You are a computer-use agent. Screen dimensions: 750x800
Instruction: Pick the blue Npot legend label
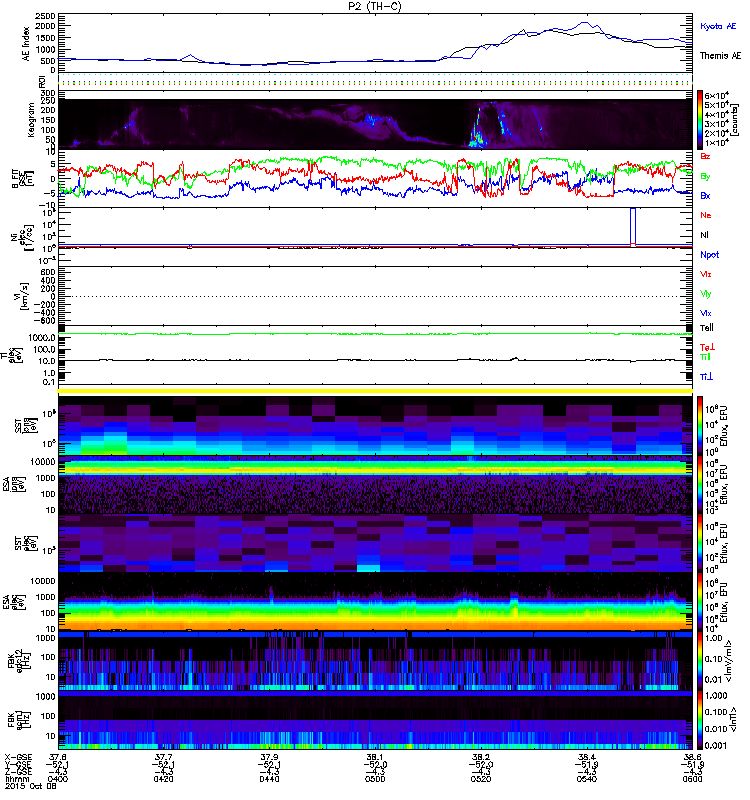(x=710, y=255)
